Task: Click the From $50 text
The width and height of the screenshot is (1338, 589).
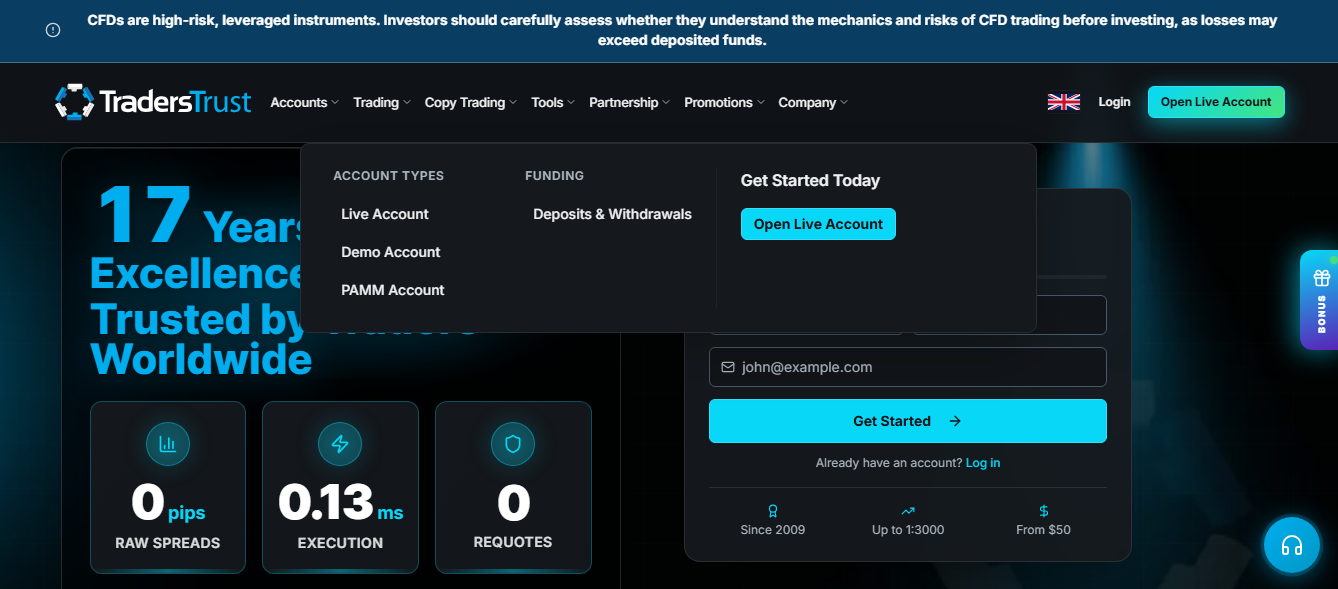Action: (x=1043, y=530)
